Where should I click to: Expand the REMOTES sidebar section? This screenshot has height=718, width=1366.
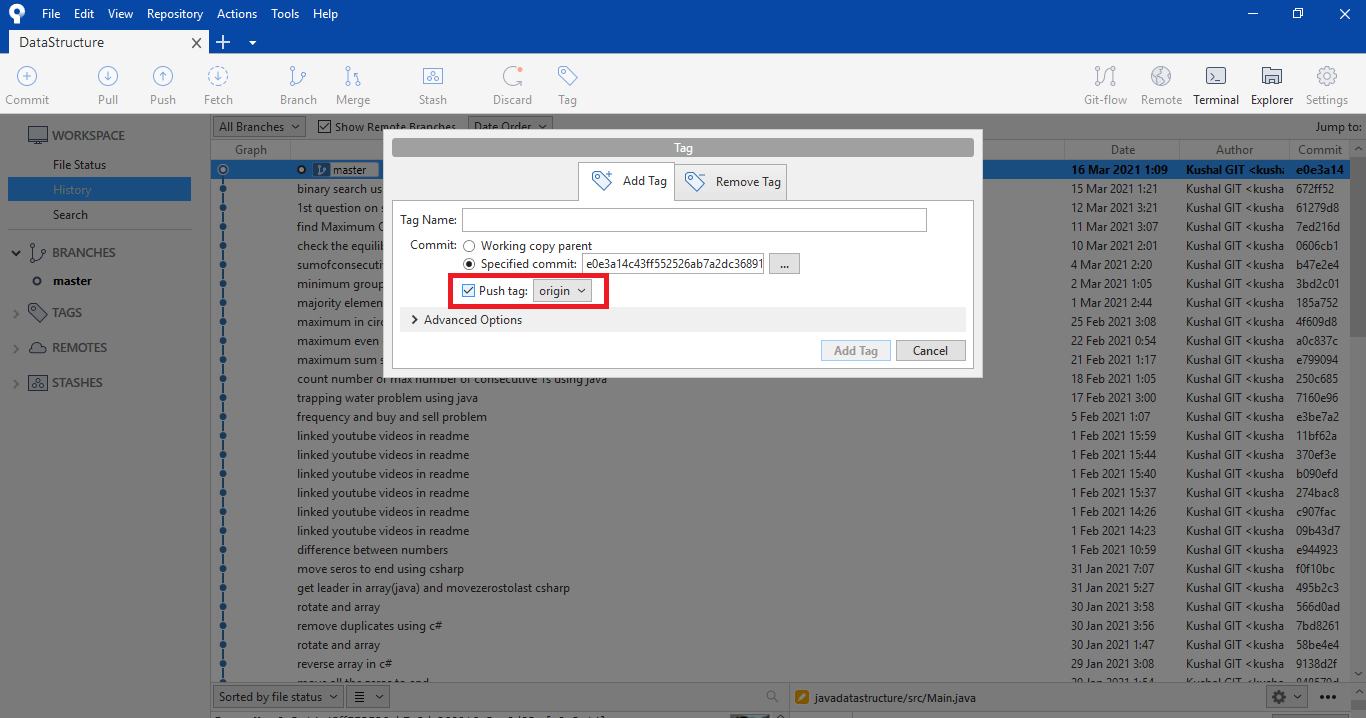(x=16, y=348)
